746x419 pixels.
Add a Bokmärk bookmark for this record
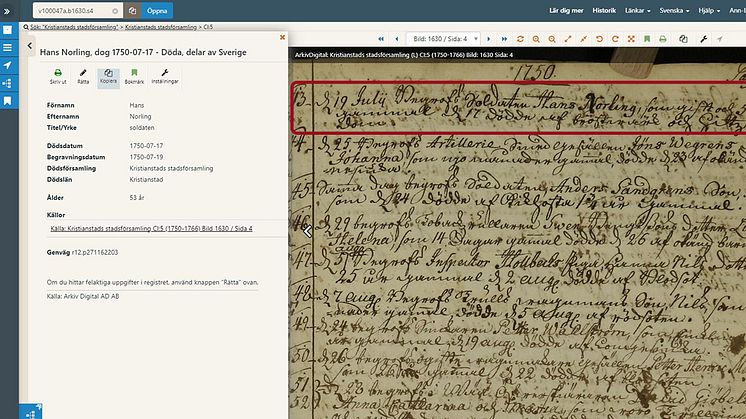click(134, 77)
